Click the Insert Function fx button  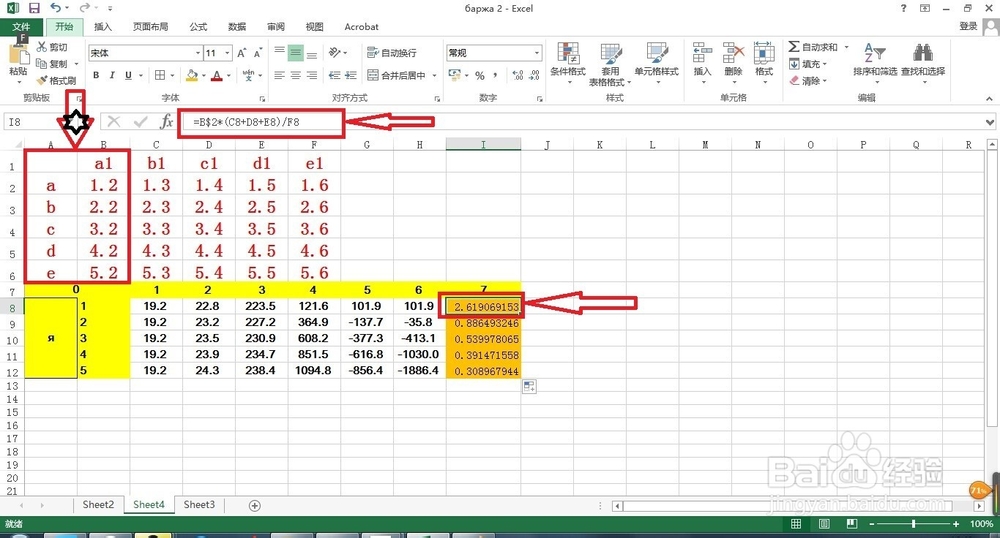pos(166,121)
